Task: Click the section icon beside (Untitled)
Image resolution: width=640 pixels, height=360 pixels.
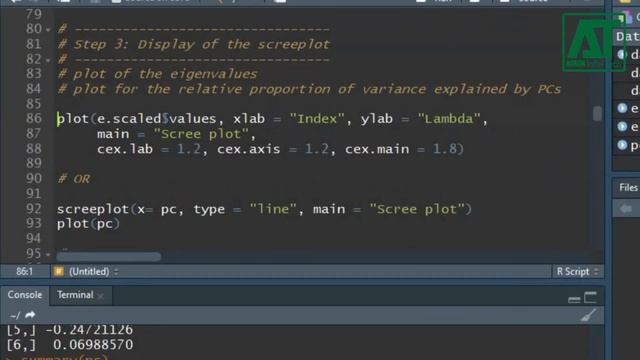Action: pos(59,271)
